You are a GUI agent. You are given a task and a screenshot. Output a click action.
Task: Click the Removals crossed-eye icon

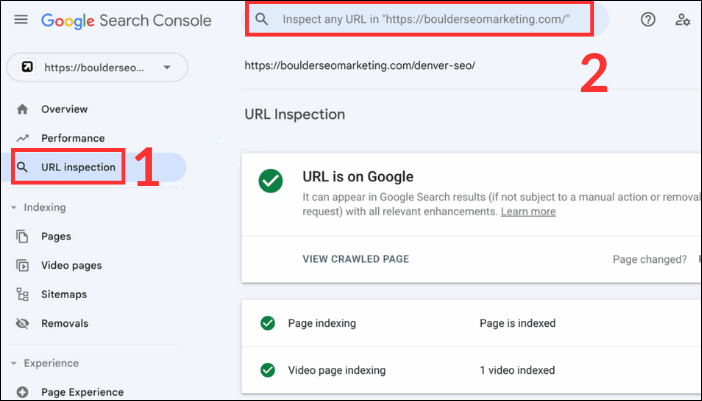(22, 323)
